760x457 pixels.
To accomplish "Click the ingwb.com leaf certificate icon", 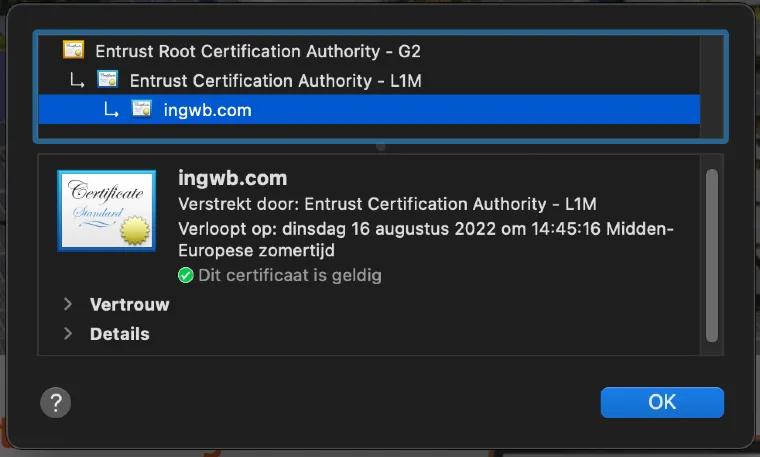I will pyautogui.click(x=142, y=109).
